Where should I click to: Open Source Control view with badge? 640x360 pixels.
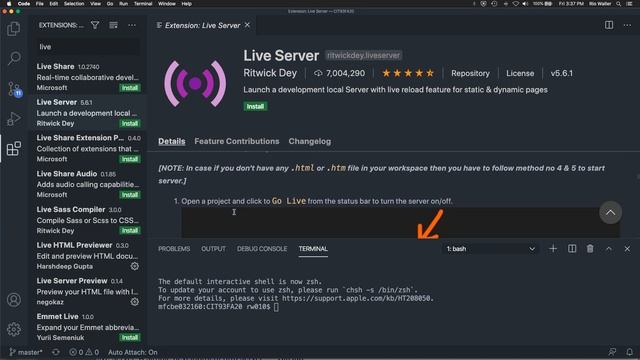point(14,89)
